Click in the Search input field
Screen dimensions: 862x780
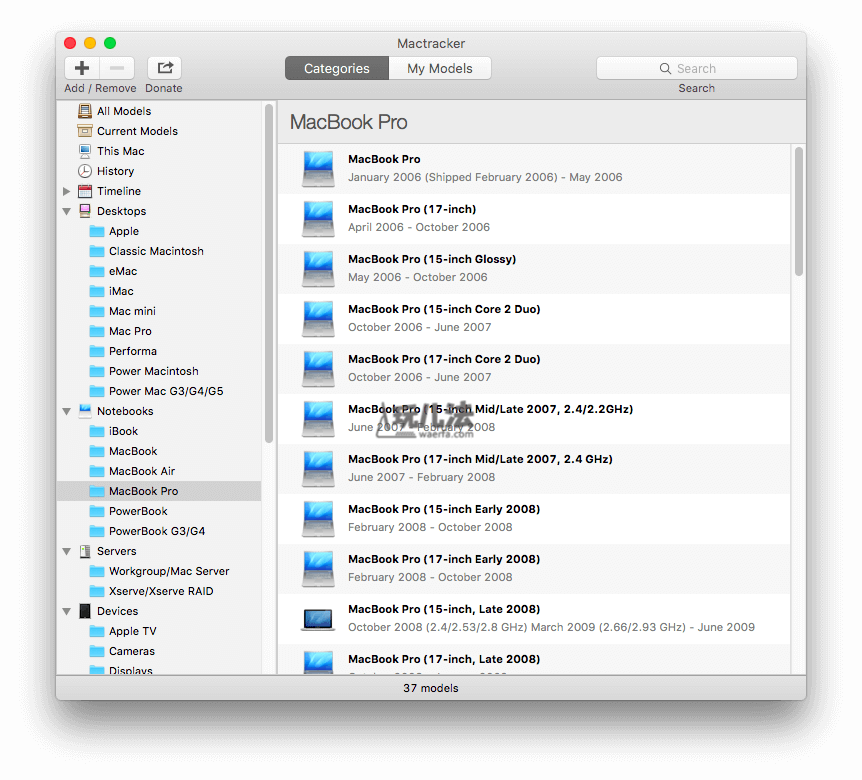(697, 69)
